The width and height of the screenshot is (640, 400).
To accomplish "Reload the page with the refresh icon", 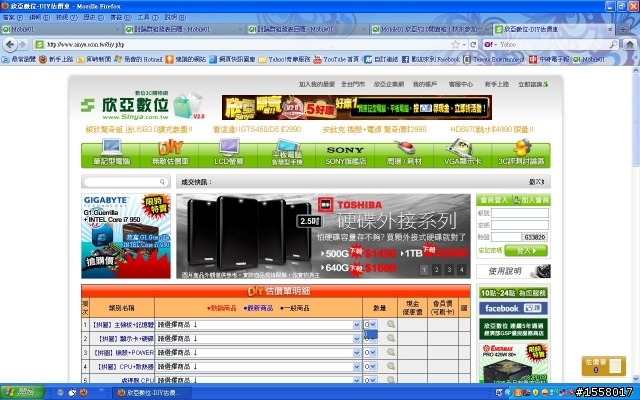I will 473,44.
